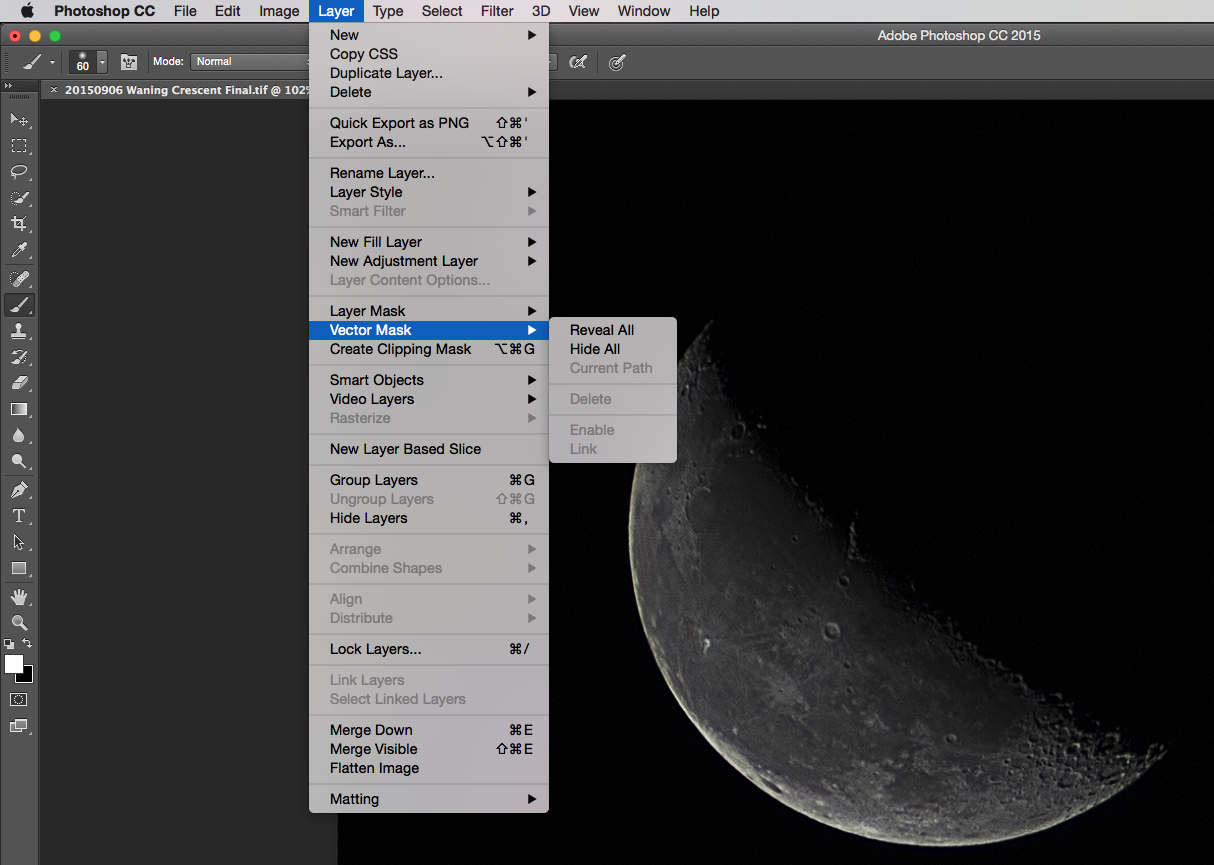Open the Filter menu
The image size is (1214, 865).
(497, 11)
